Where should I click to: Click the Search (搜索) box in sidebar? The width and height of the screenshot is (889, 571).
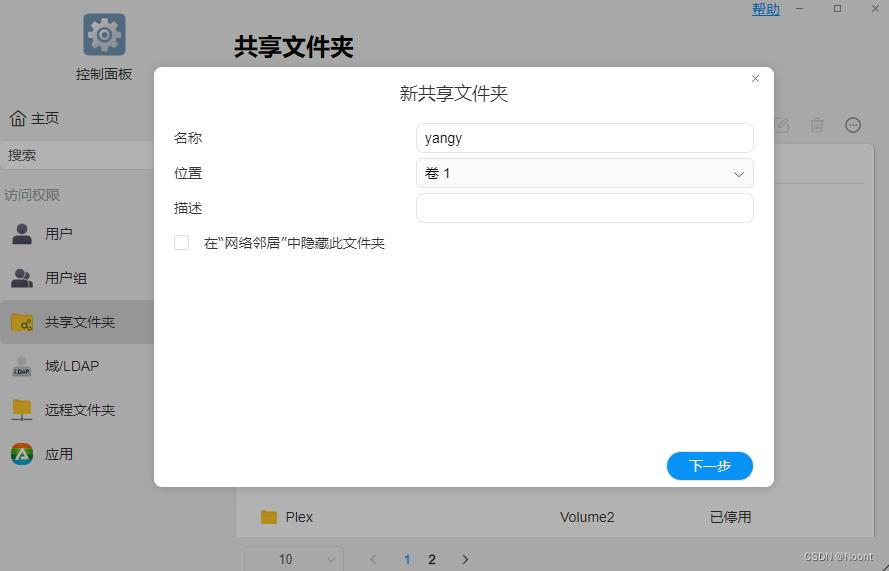(77, 155)
